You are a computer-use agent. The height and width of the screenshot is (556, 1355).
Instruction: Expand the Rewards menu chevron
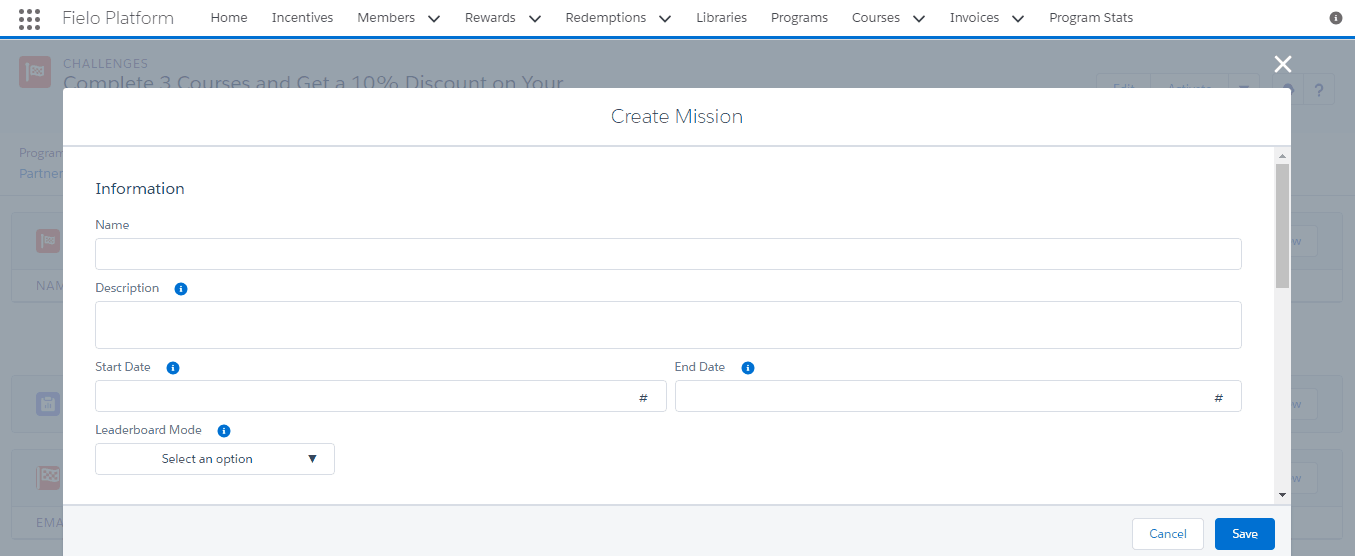pos(534,18)
